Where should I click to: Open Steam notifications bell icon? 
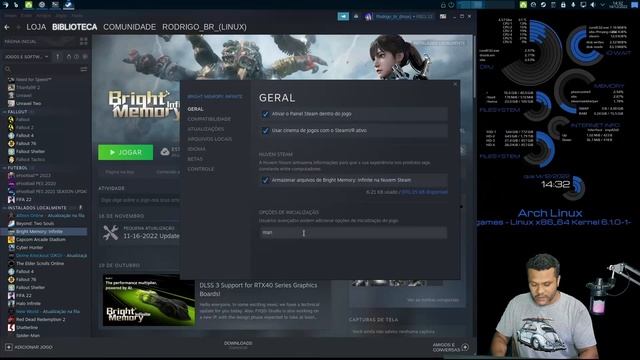coord(356,16)
